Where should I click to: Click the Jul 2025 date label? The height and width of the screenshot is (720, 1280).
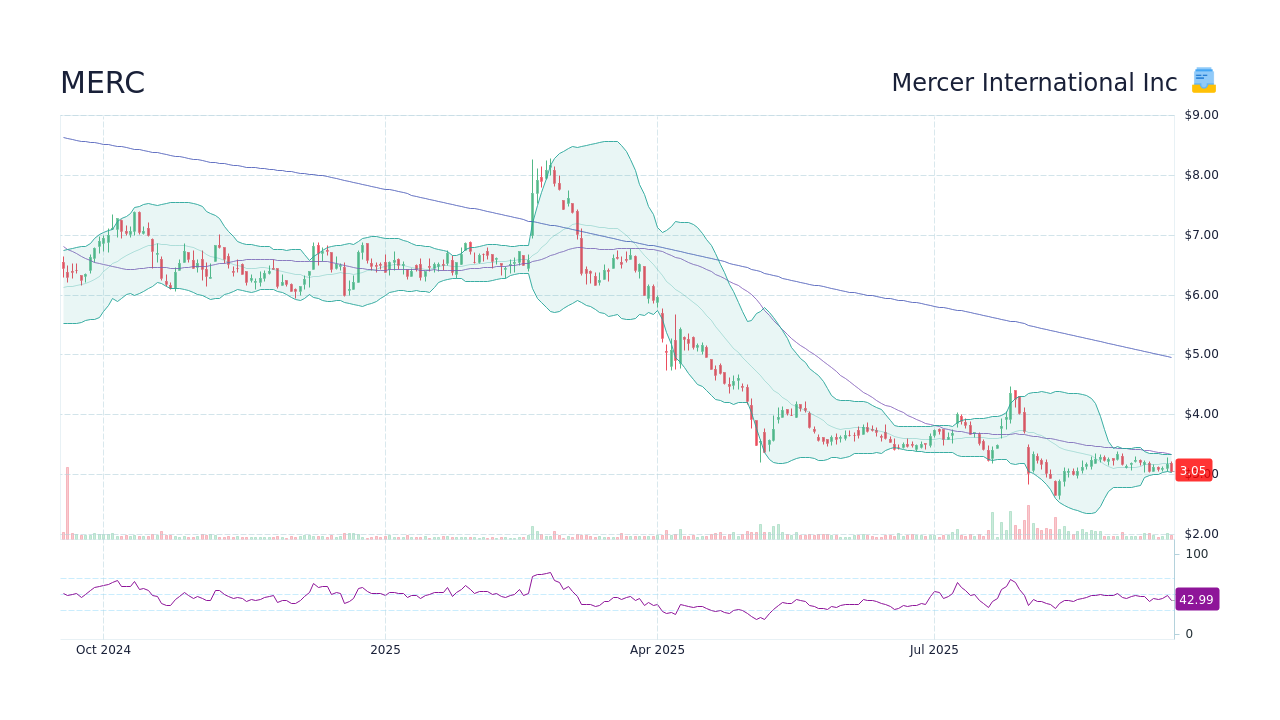pyautogui.click(x=934, y=650)
